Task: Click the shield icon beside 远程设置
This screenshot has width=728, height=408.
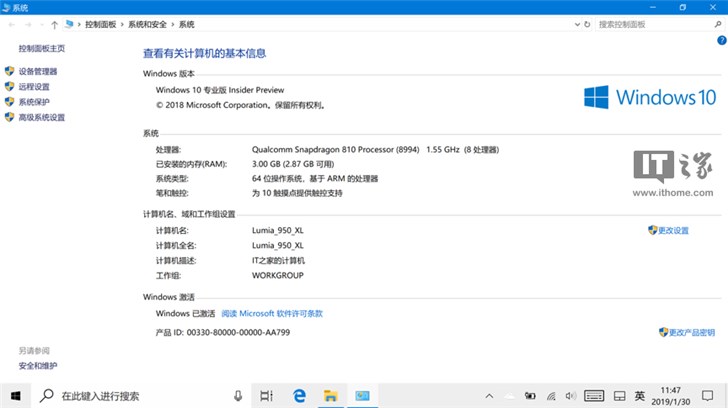Action: click(x=9, y=86)
